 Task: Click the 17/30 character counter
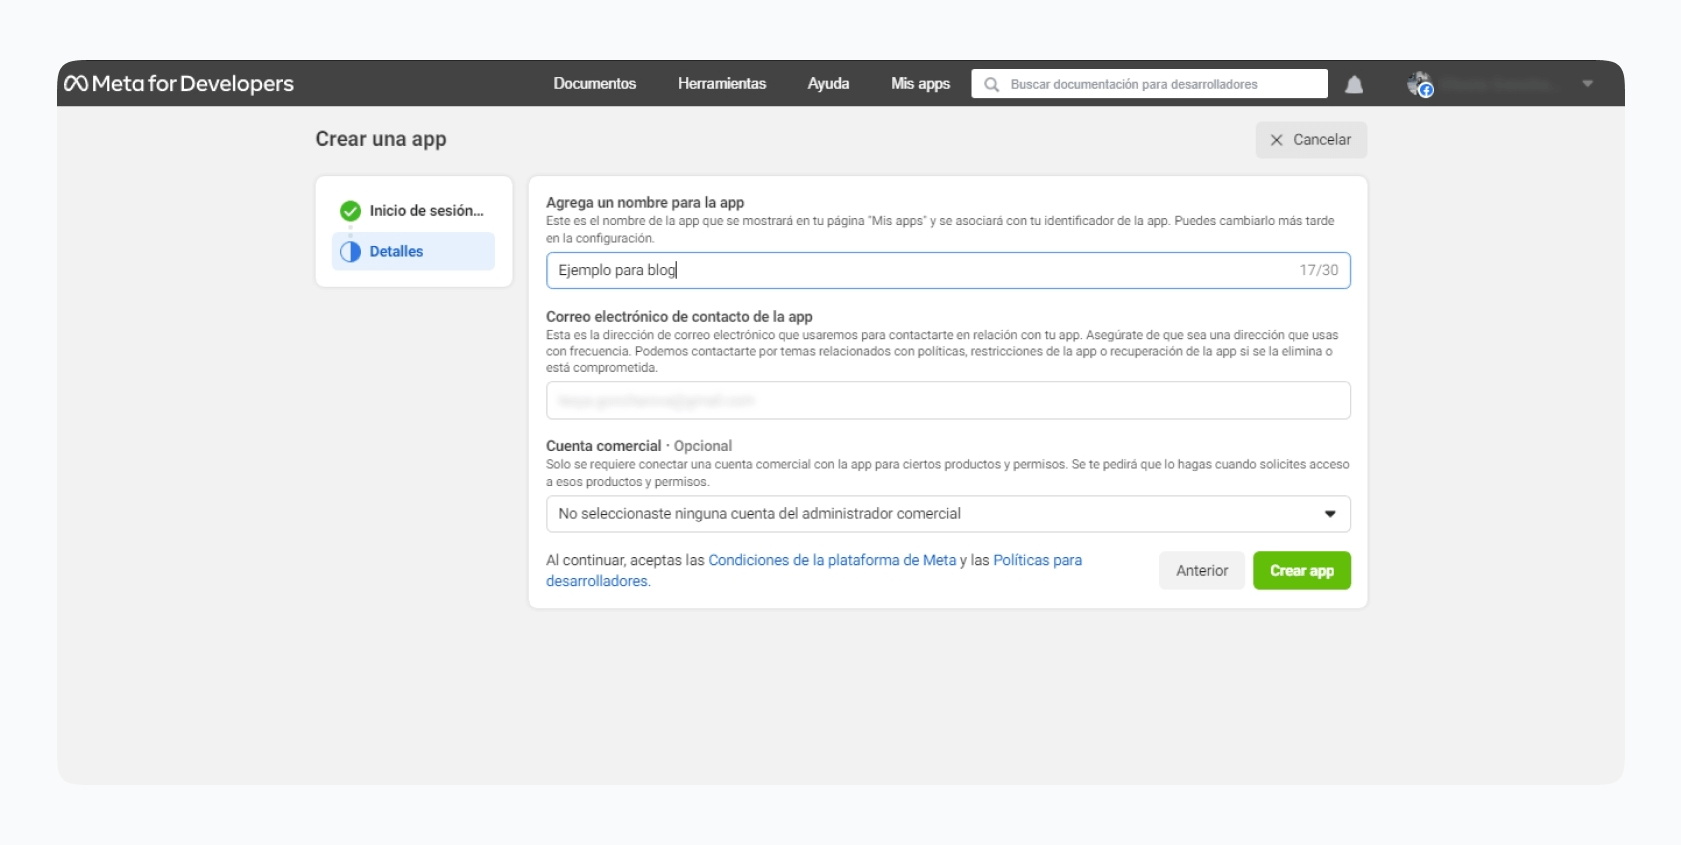pos(1318,270)
